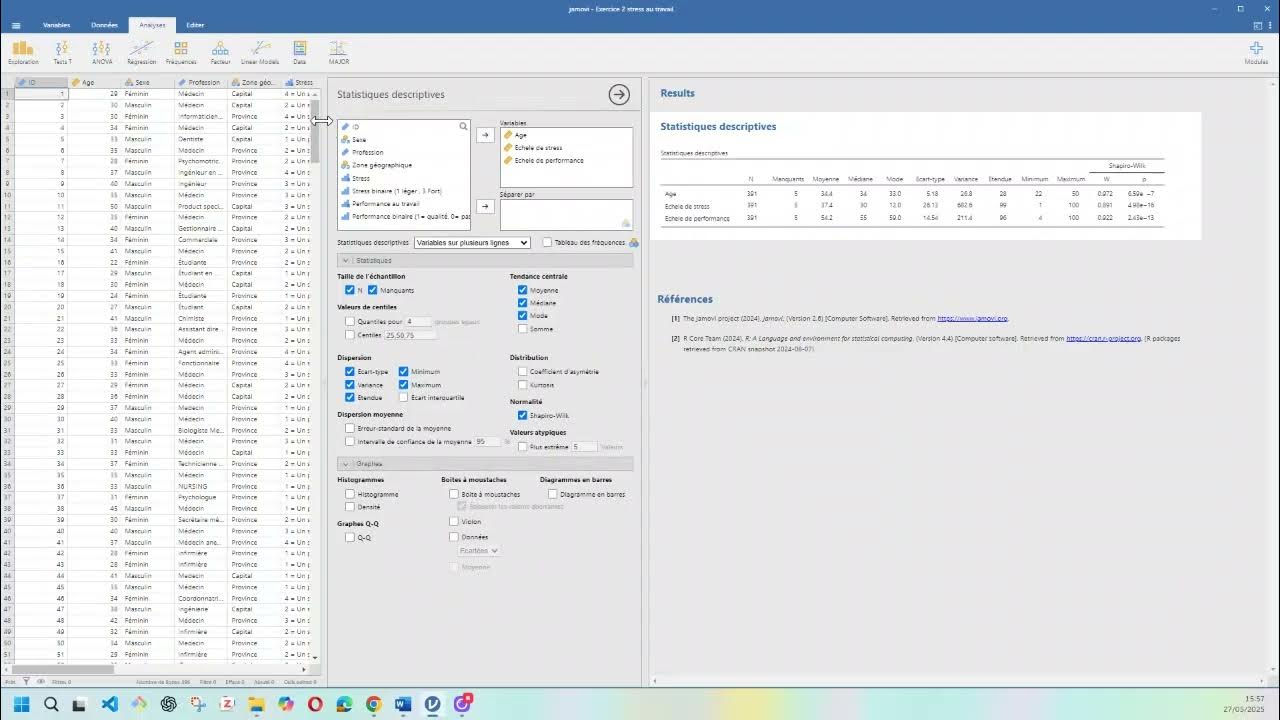Open the Windows Start menu
This screenshot has width=1280, height=720.
coord(21,704)
